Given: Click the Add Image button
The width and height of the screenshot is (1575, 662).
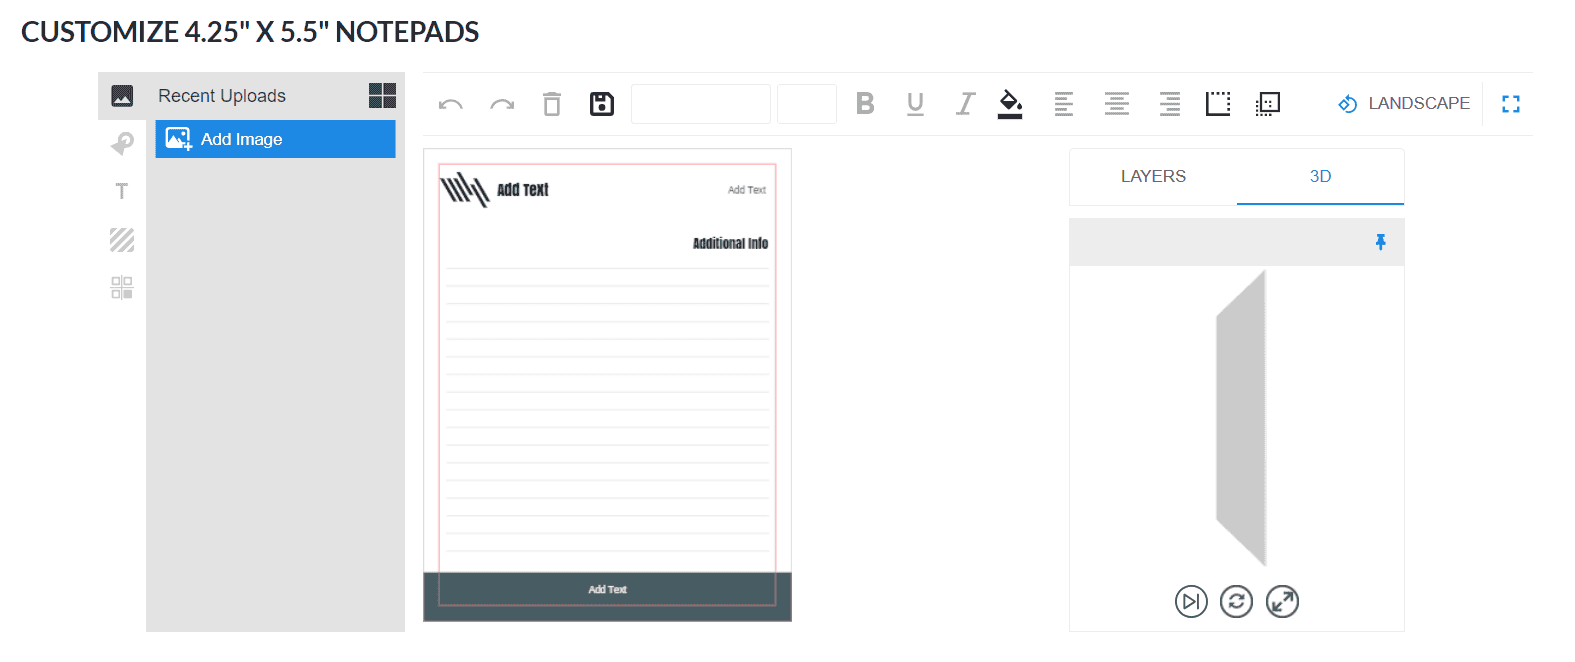Looking at the screenshot, I should coord(275,139).
